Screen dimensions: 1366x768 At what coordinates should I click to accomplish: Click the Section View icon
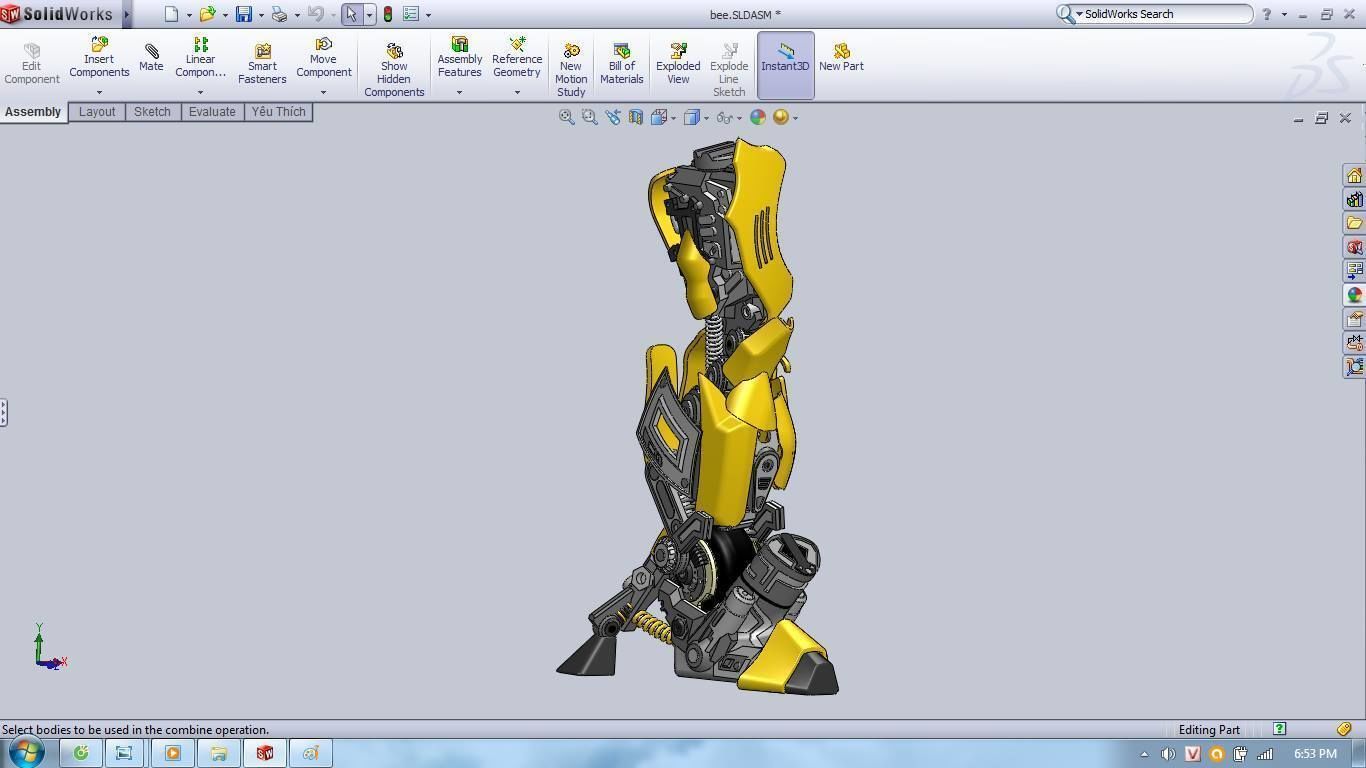[635, 117]
